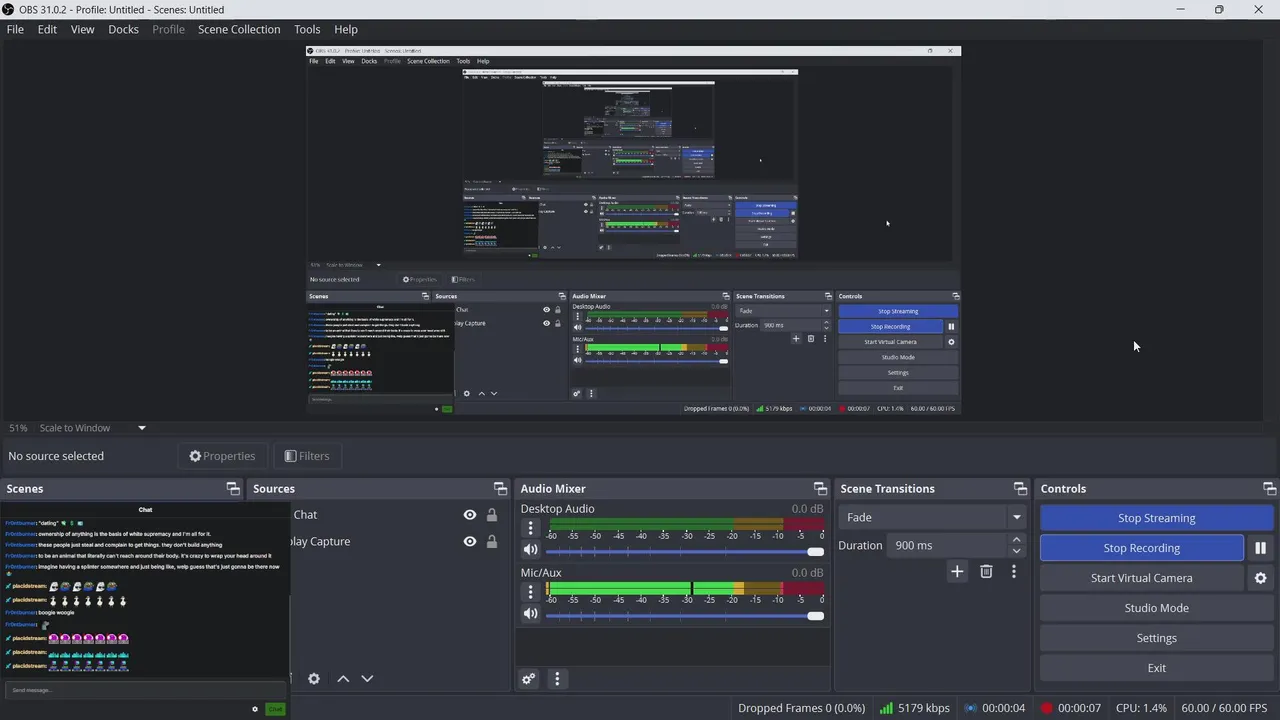Viewport: 1280px width, 720px height.
Task: Open the preview scale dropdown
Action: [x=142, y=428]
